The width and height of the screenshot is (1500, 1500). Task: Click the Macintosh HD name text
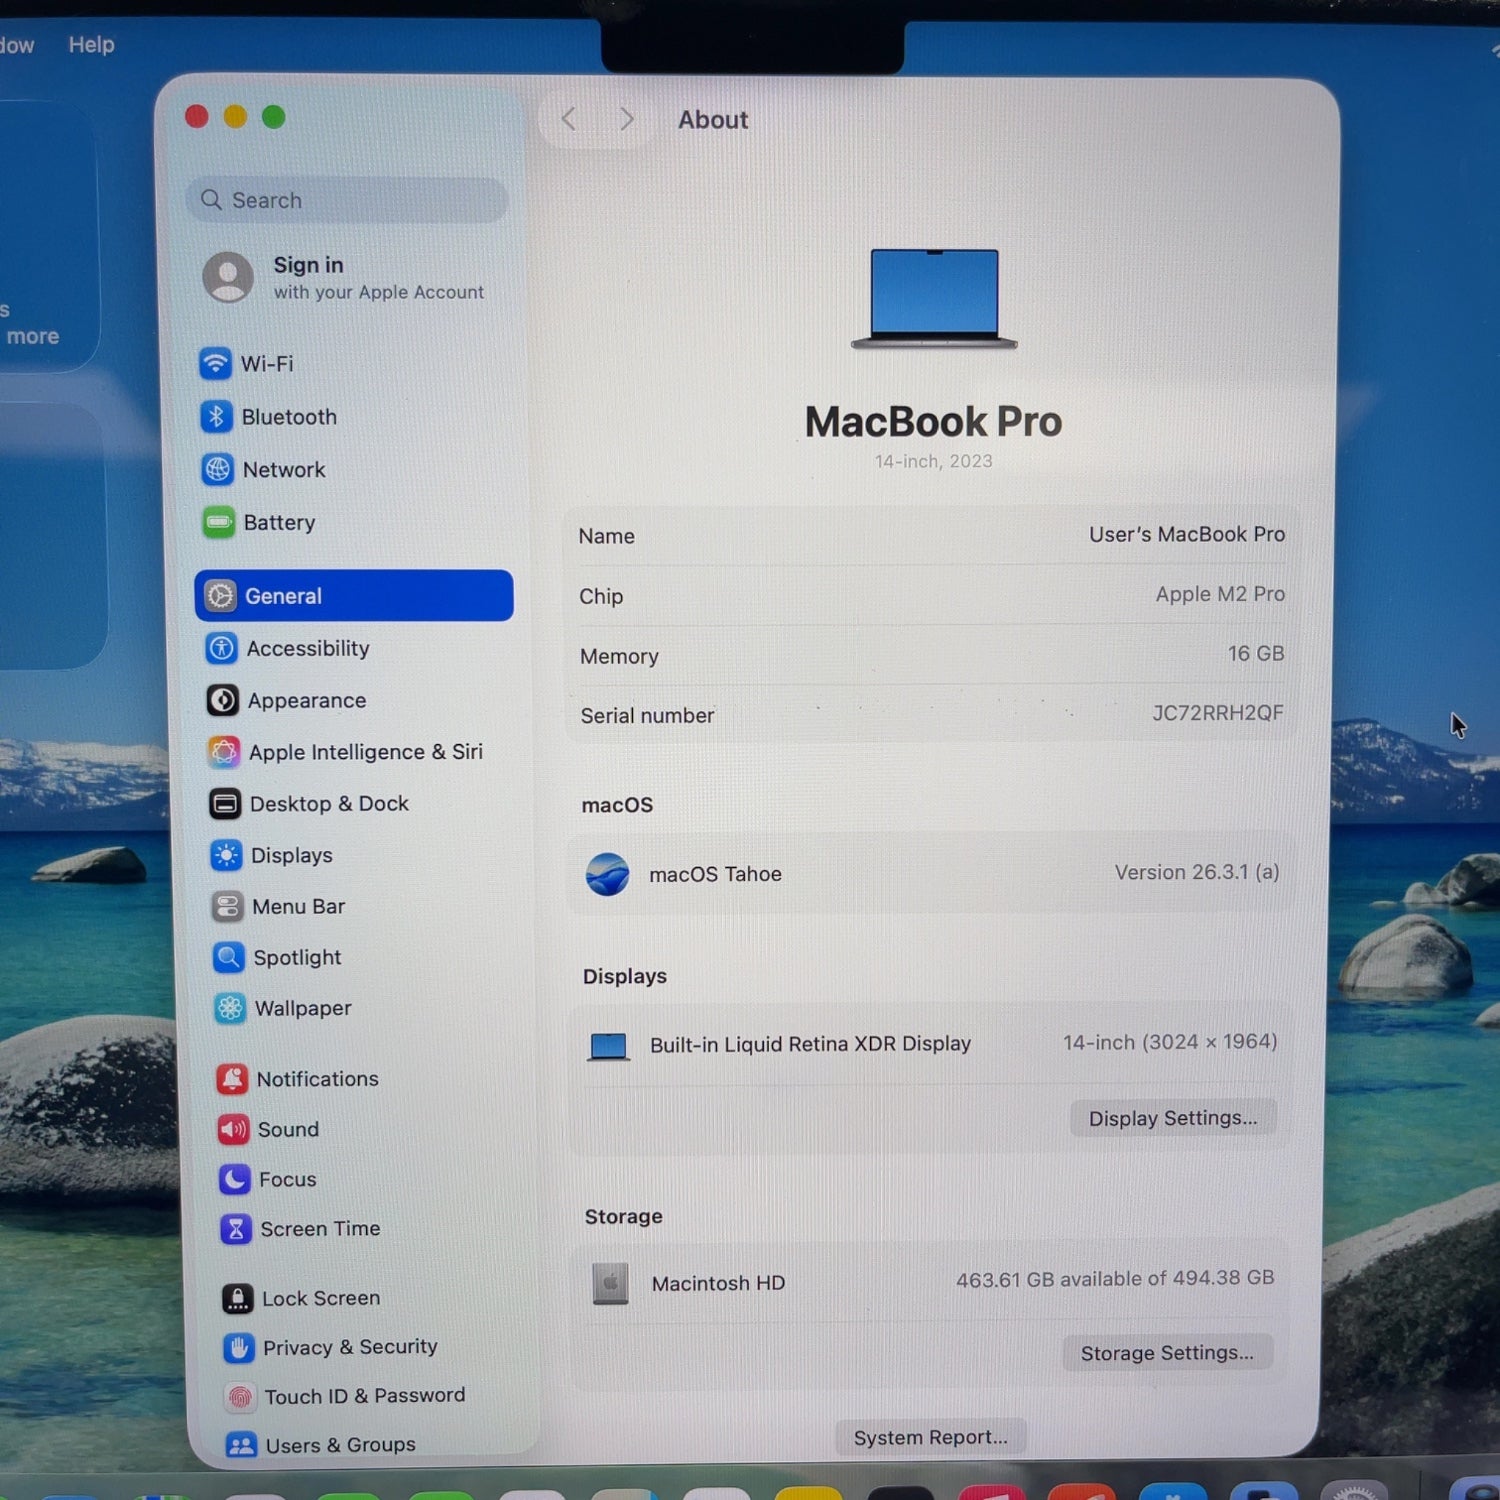[x=718, y=1283]
